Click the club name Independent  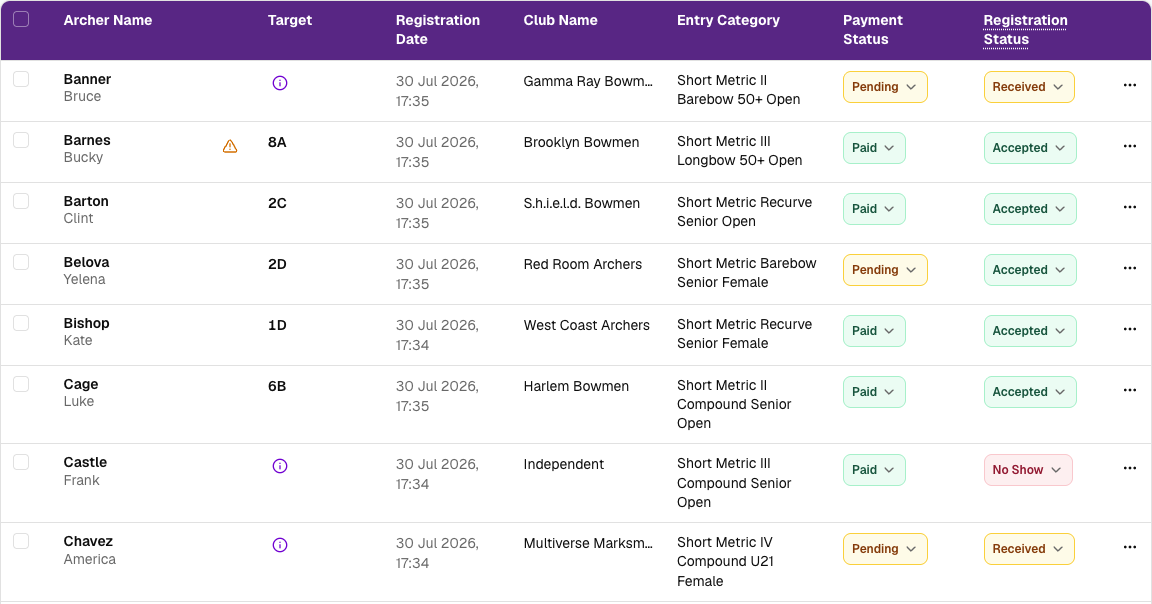(x=564, y=464)
